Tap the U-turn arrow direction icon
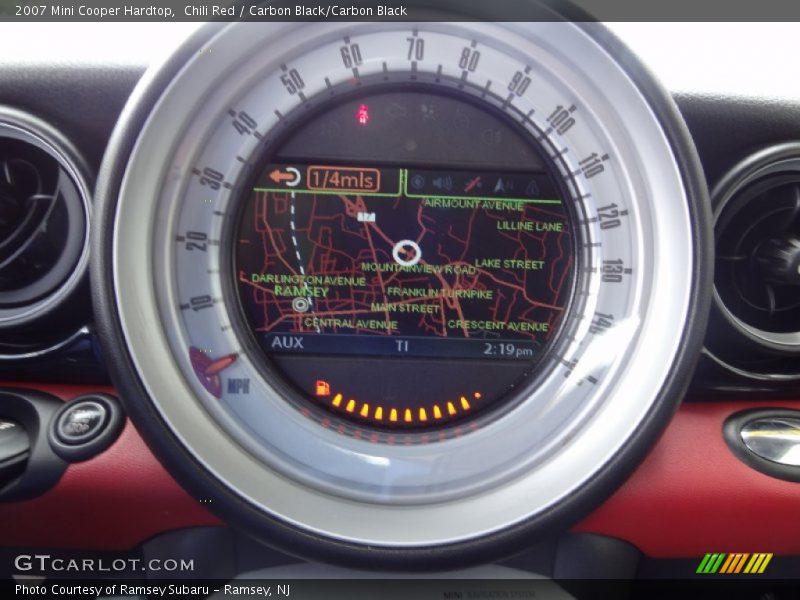Viewport: 800px width, 600px height. tap(285, 178)
